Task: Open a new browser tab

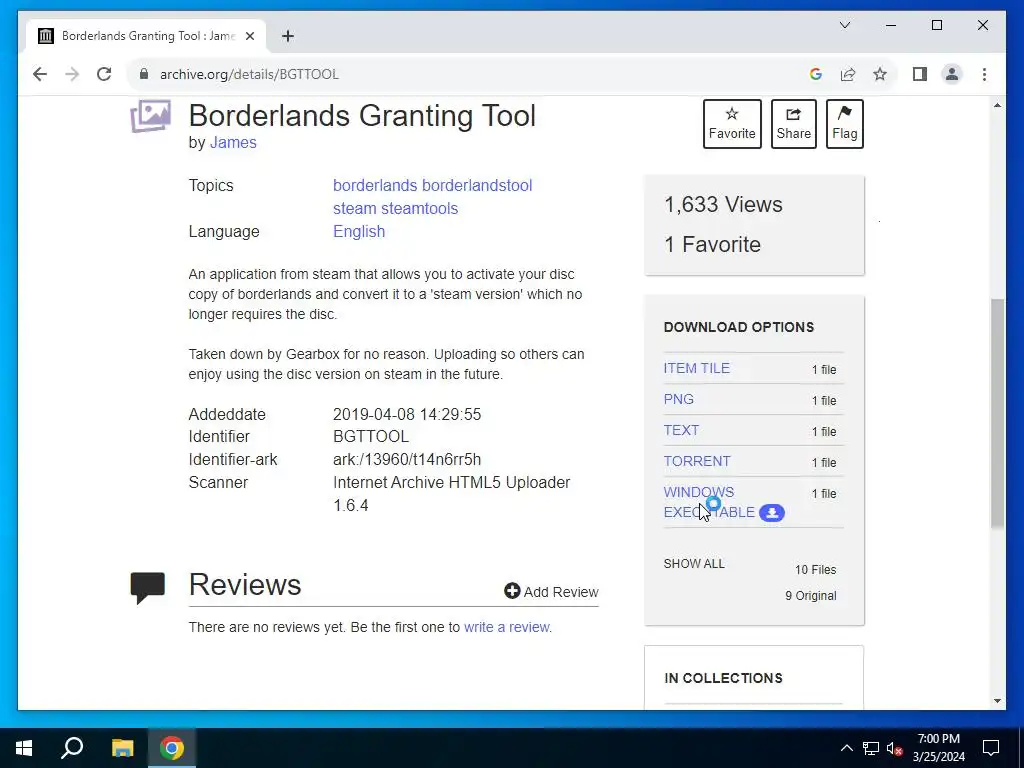Action: click(x=287, y=36)
